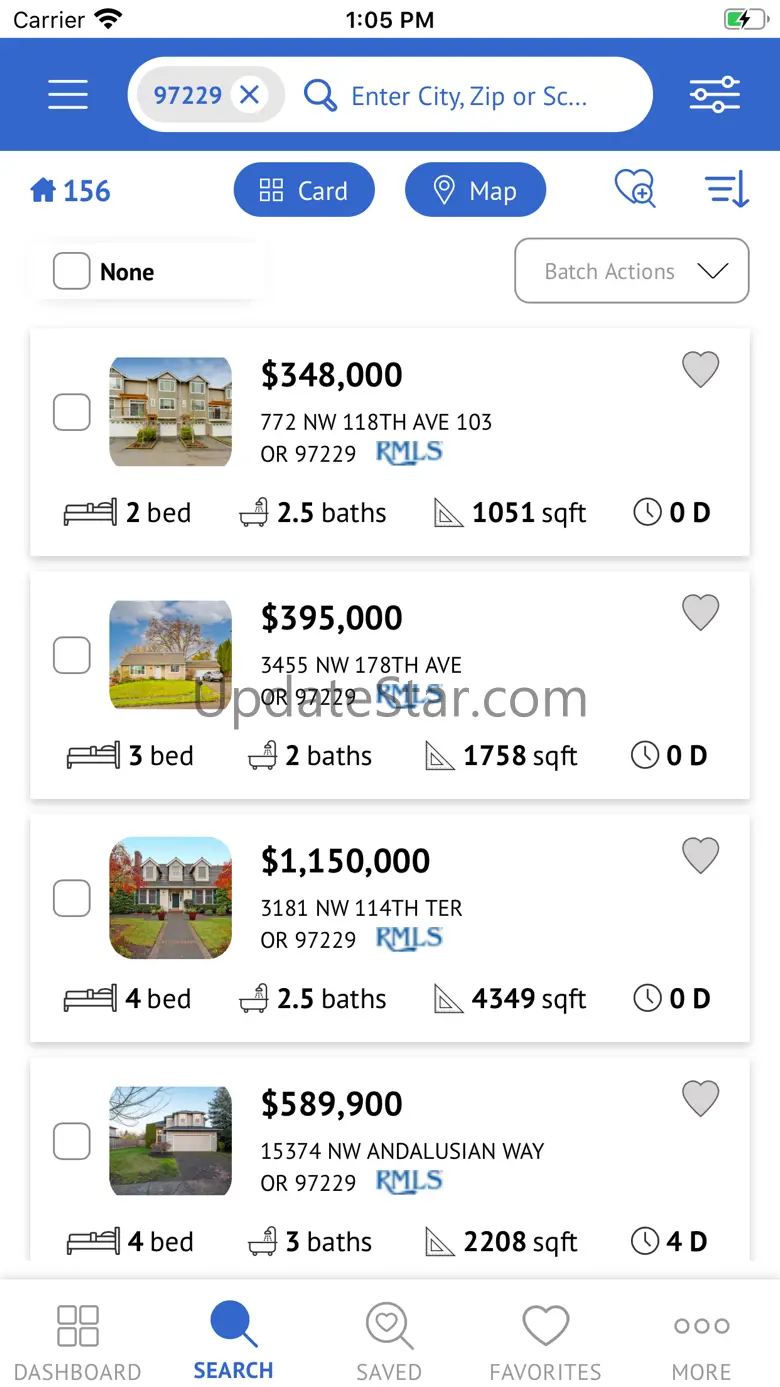780x1387 pixels.
Task: Expand the Batch Actions dropdown
Action: (631, 271)
